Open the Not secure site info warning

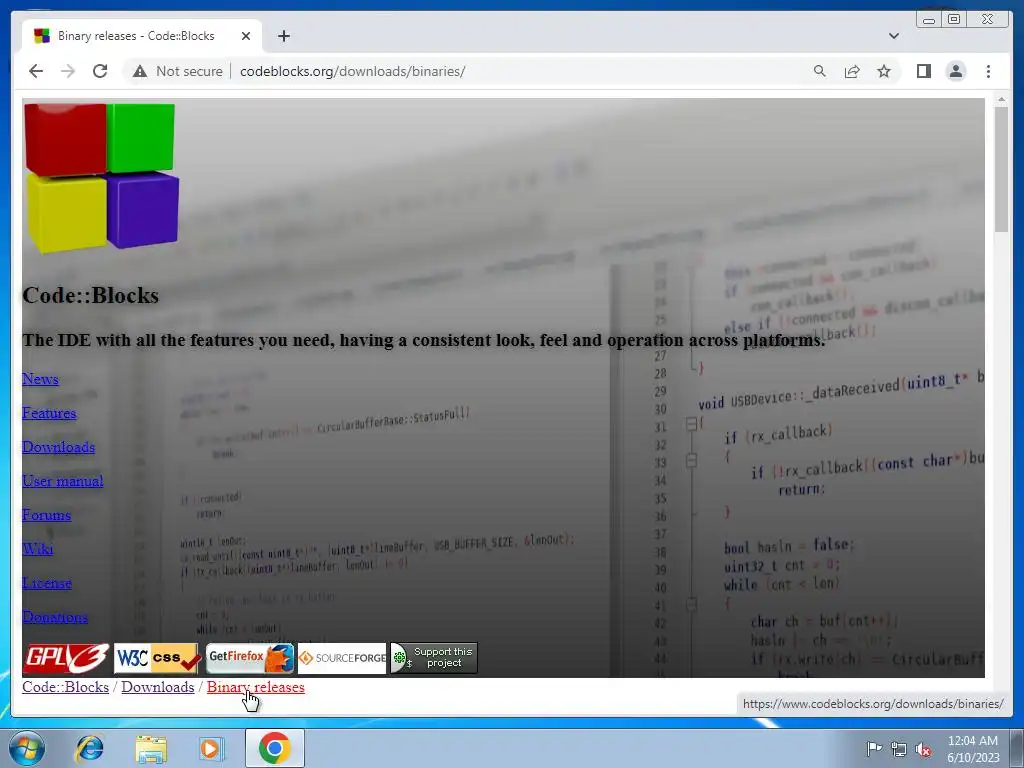[177, 71]
